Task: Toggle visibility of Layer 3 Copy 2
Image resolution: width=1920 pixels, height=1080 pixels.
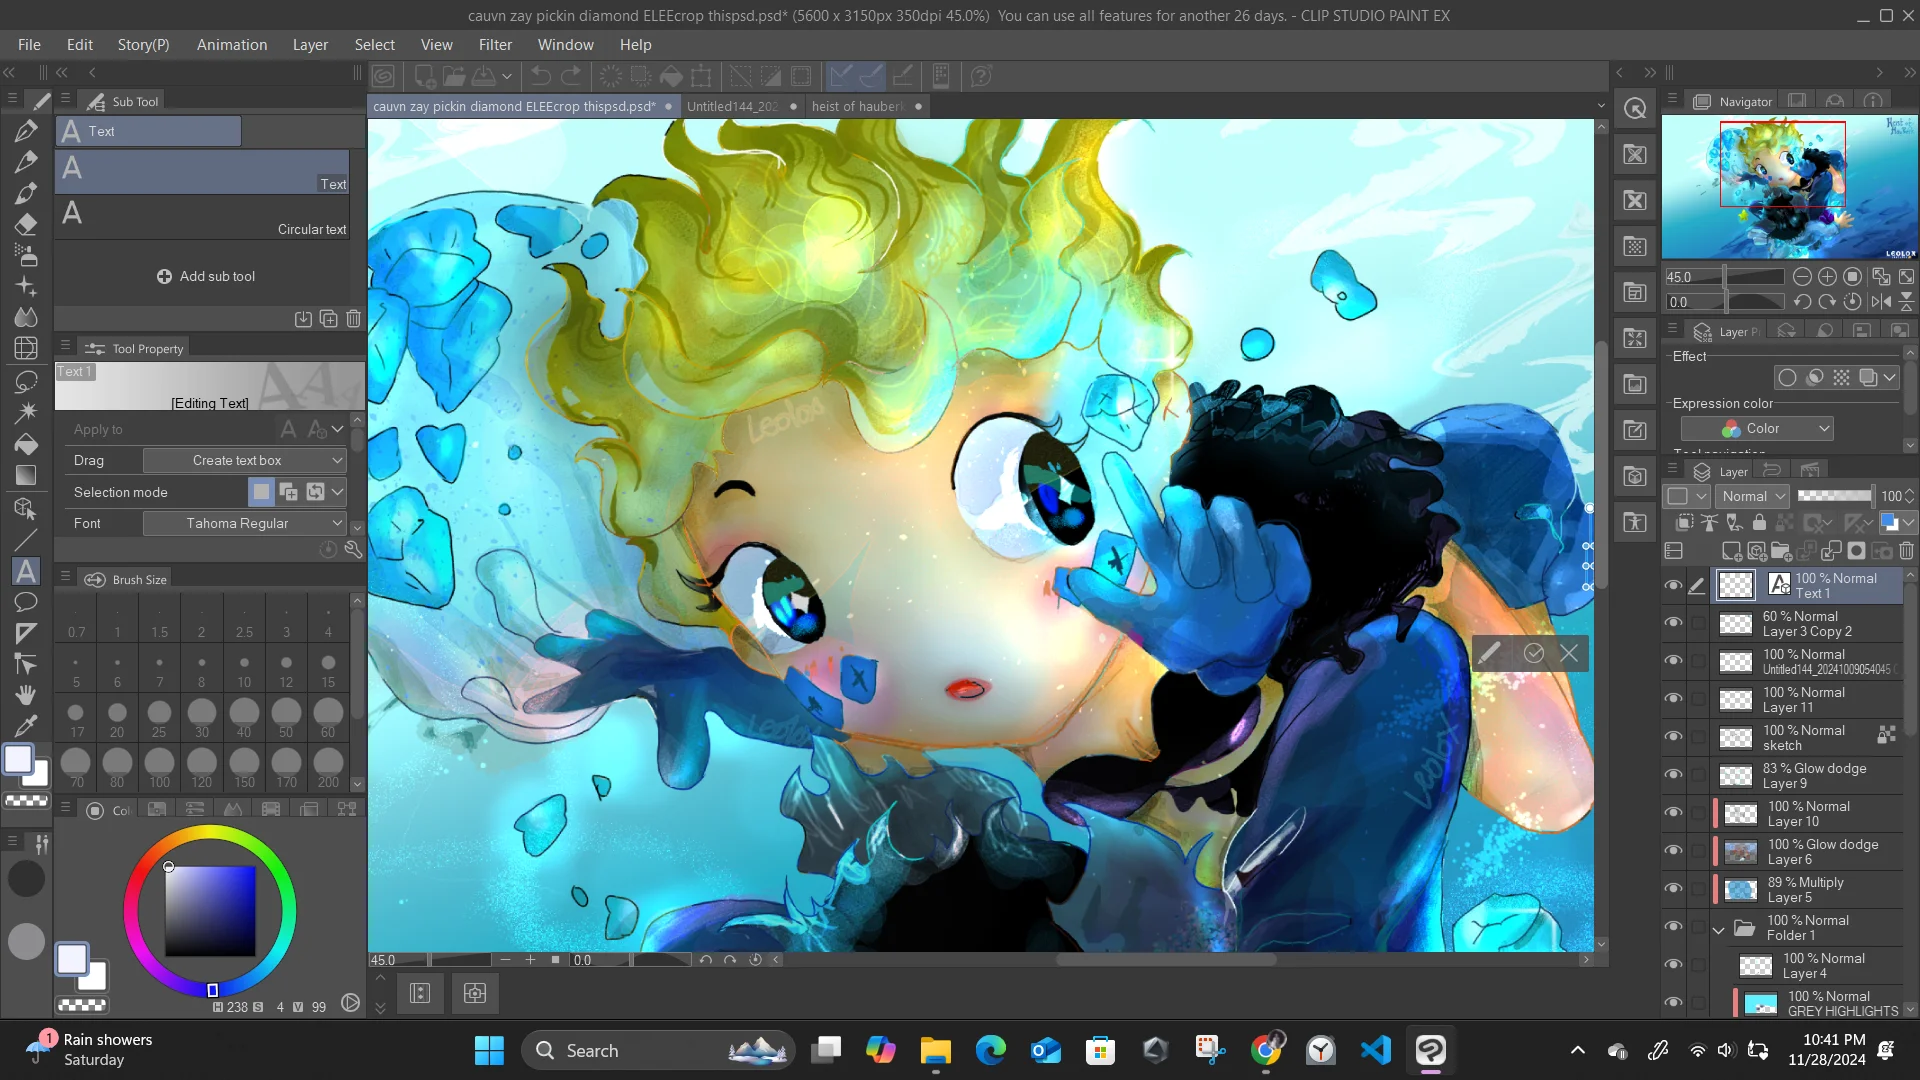Action: (x=1673, y=623)
